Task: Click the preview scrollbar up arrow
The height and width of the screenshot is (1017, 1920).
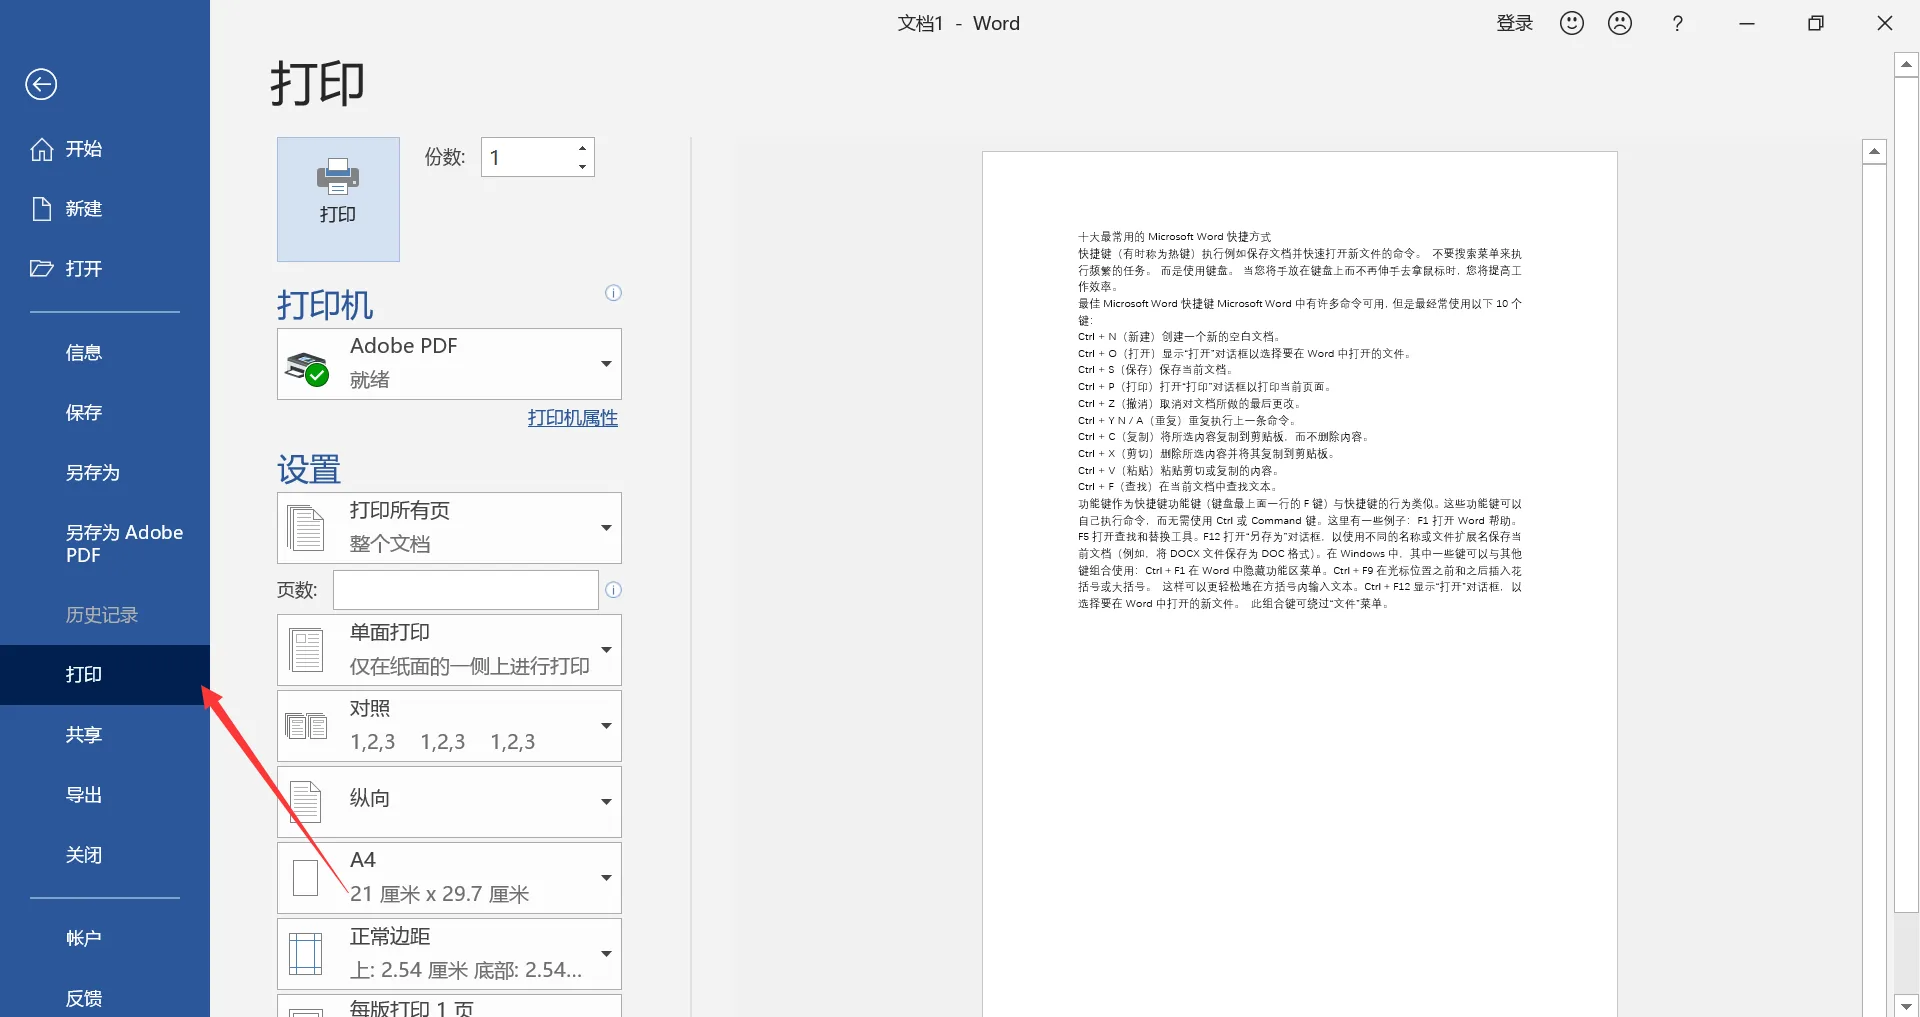Action: [x=1874, y=152]
